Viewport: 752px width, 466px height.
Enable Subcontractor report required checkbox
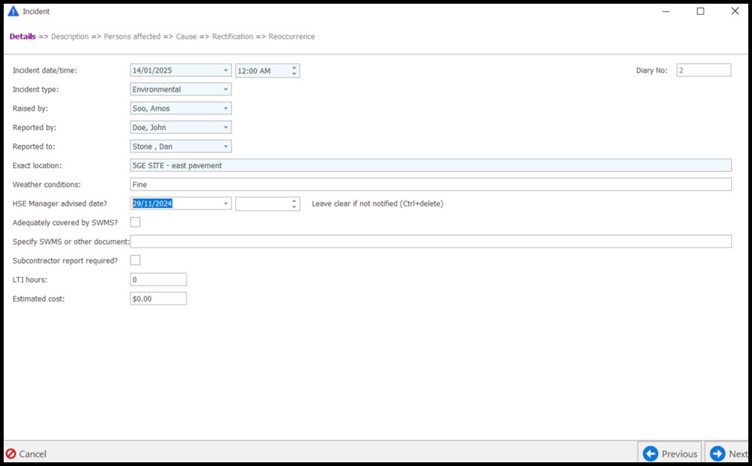pos(135,260)
